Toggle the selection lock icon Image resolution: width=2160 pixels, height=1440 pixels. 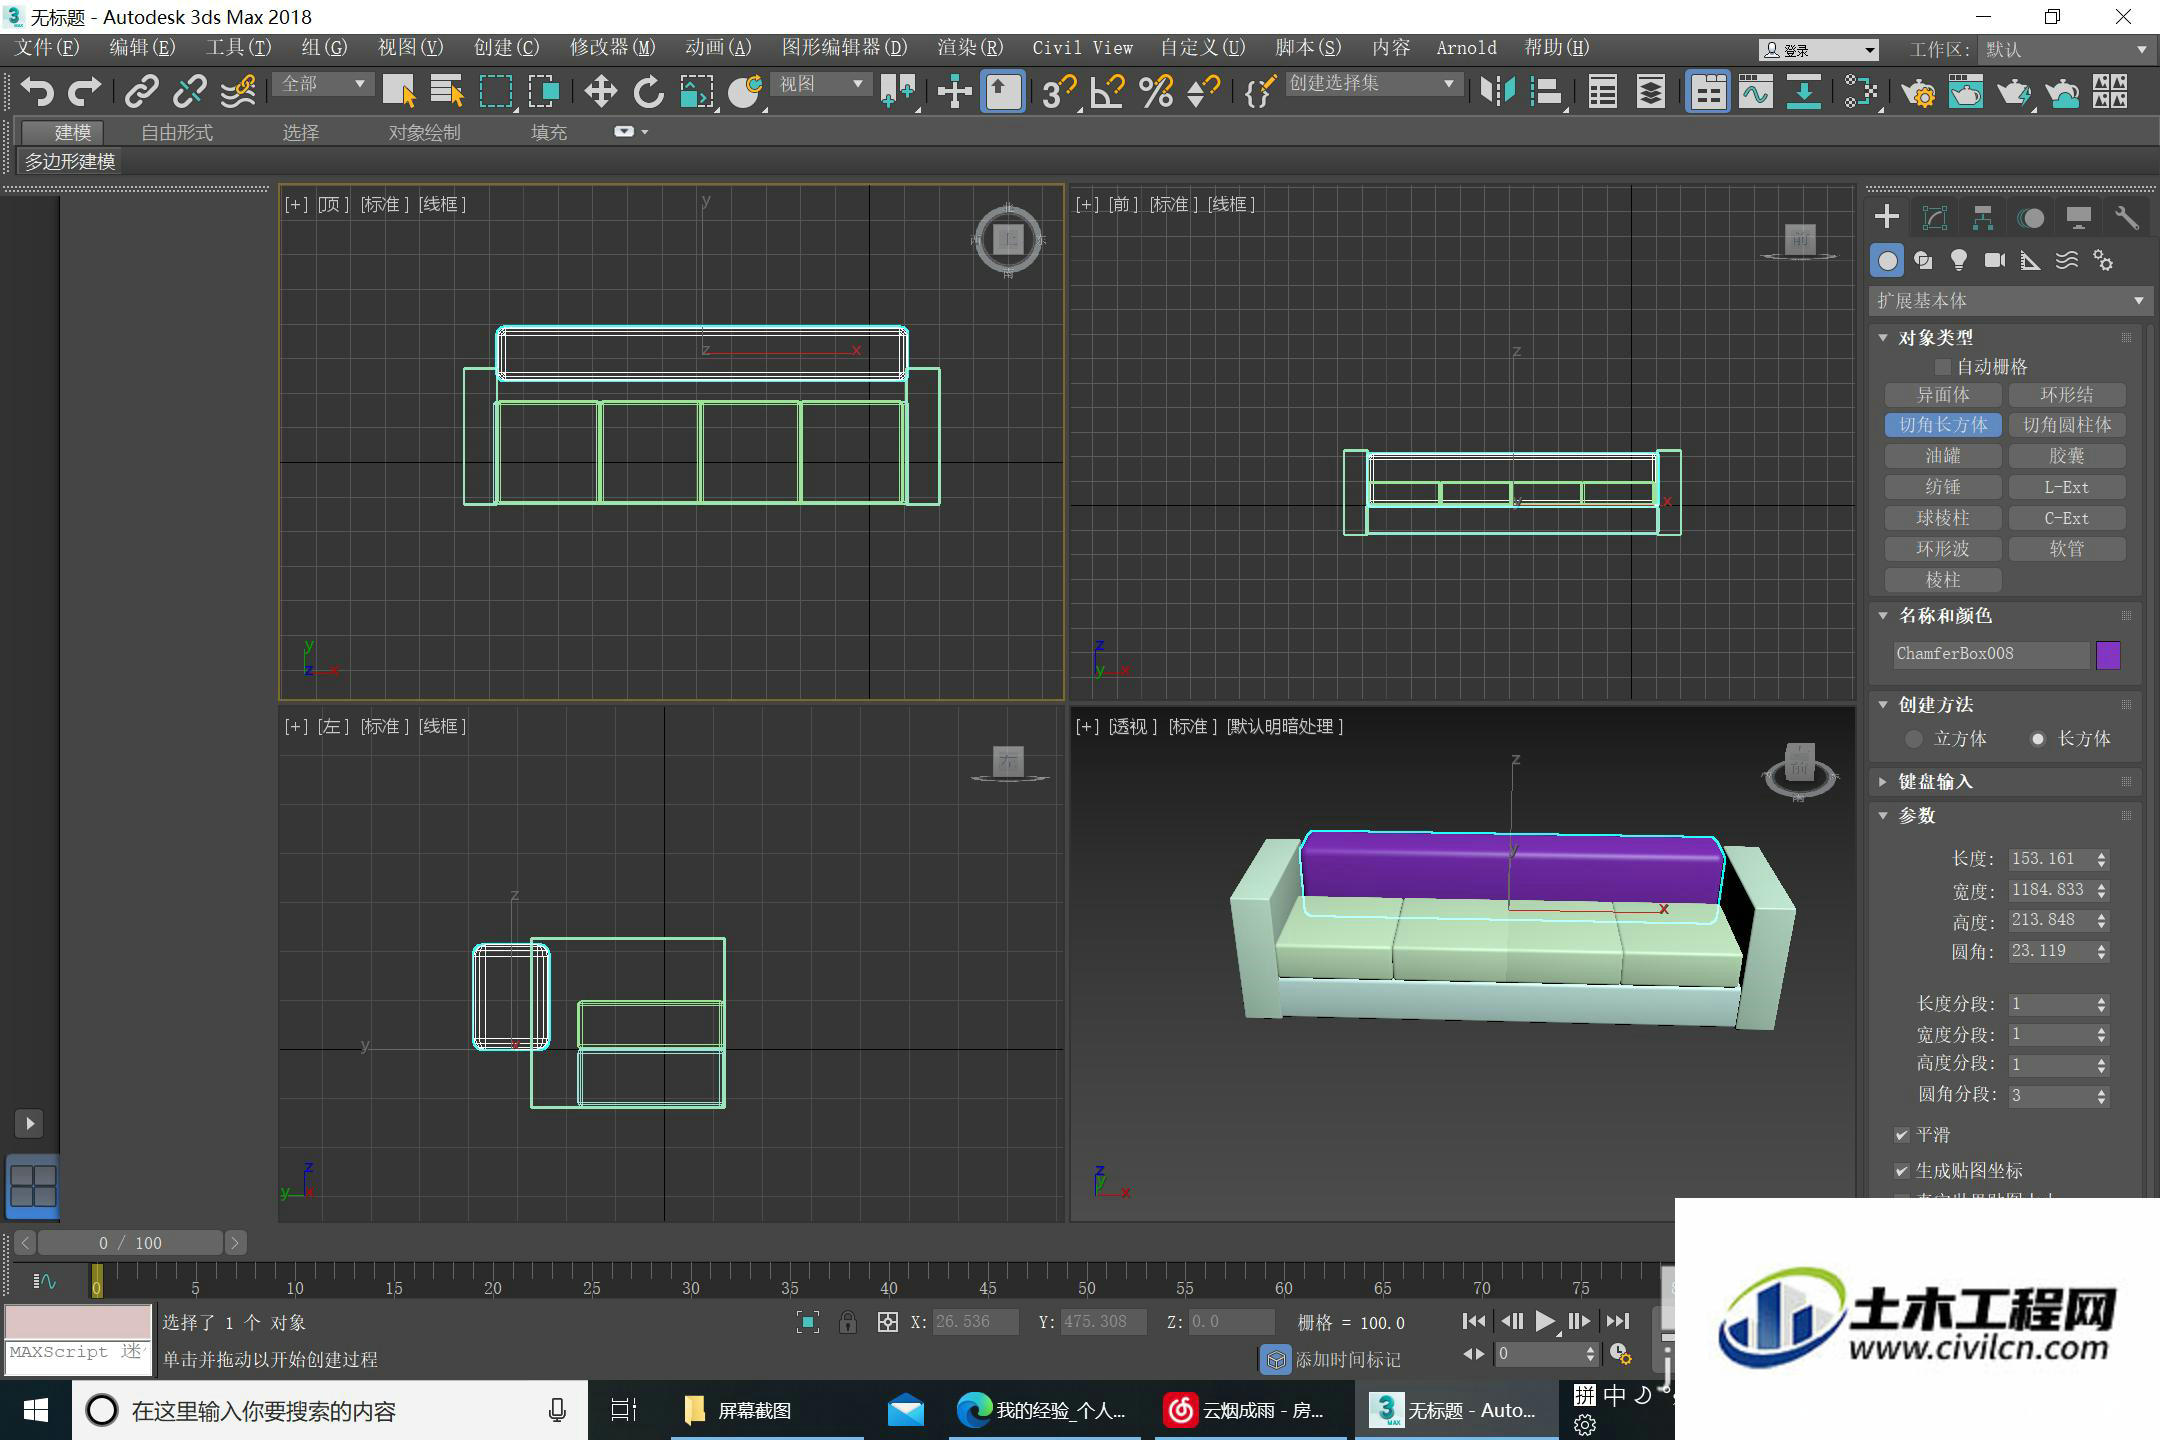(x=848, y=1322)
